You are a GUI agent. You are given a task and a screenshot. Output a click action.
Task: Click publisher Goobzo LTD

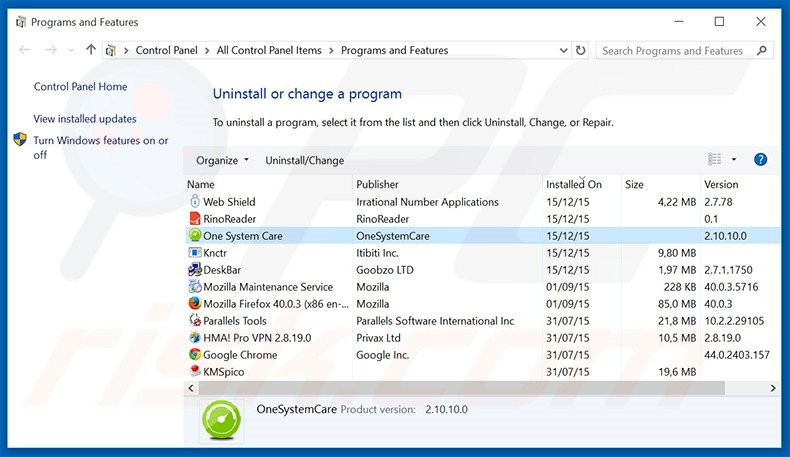coord(385,270)
